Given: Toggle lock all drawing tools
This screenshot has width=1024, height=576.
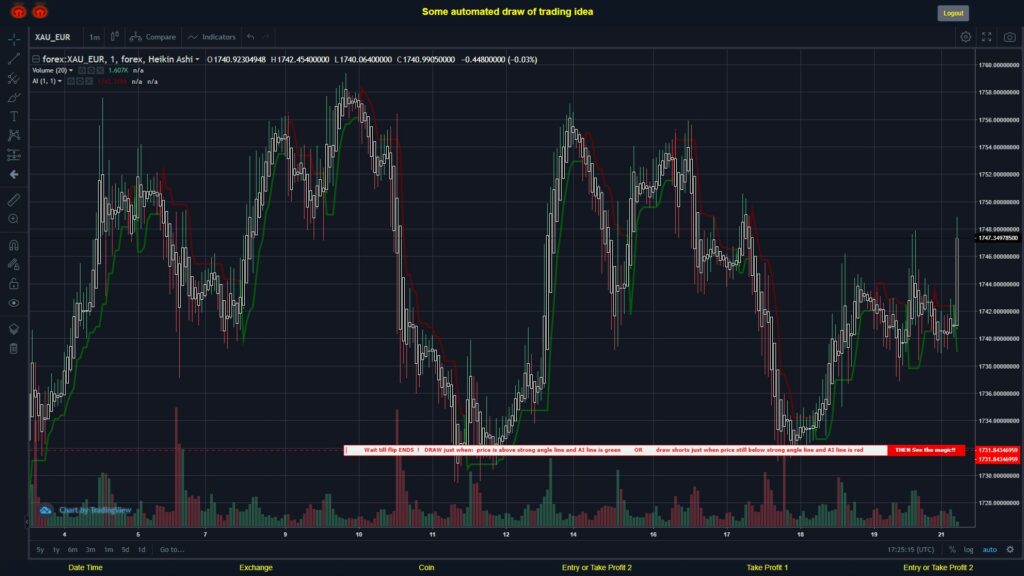Looking at the screenshot, I should [x=14, y=283].
